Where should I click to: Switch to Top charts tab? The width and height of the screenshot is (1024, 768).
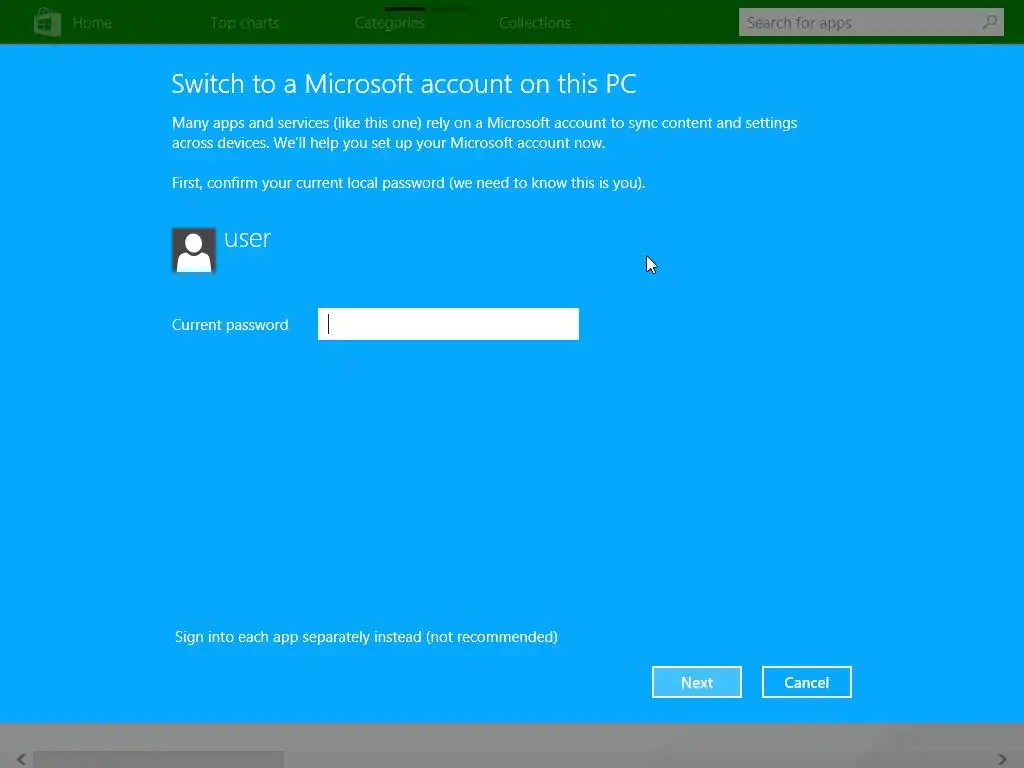tap(245, 23)
